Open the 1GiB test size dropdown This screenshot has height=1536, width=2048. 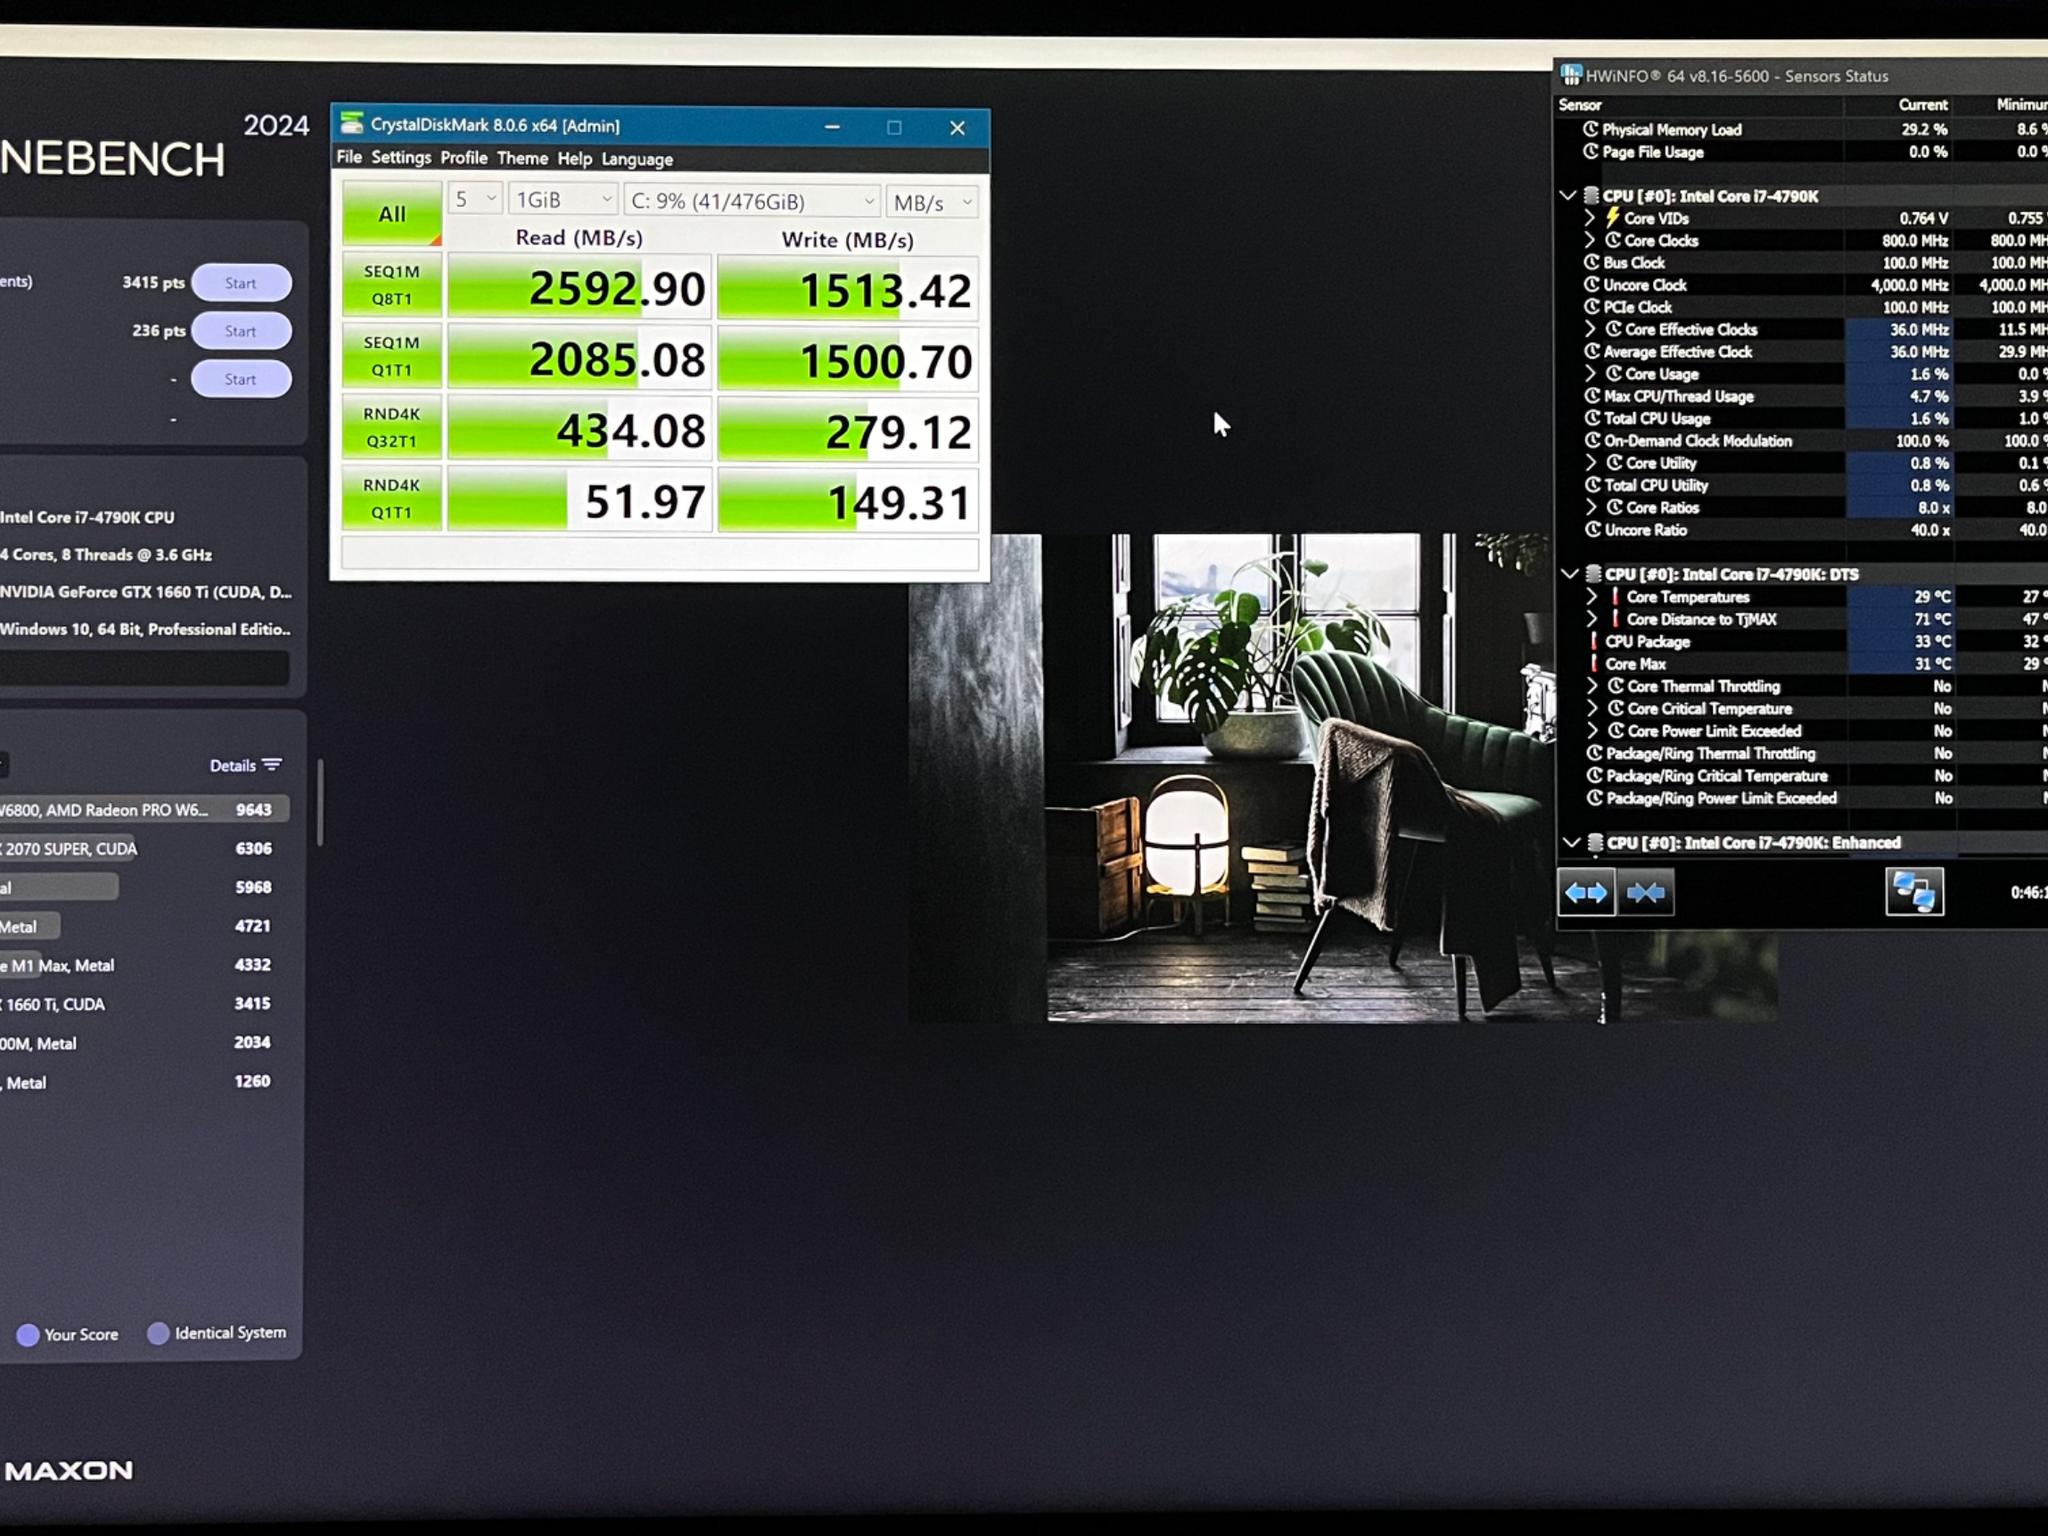563,200
